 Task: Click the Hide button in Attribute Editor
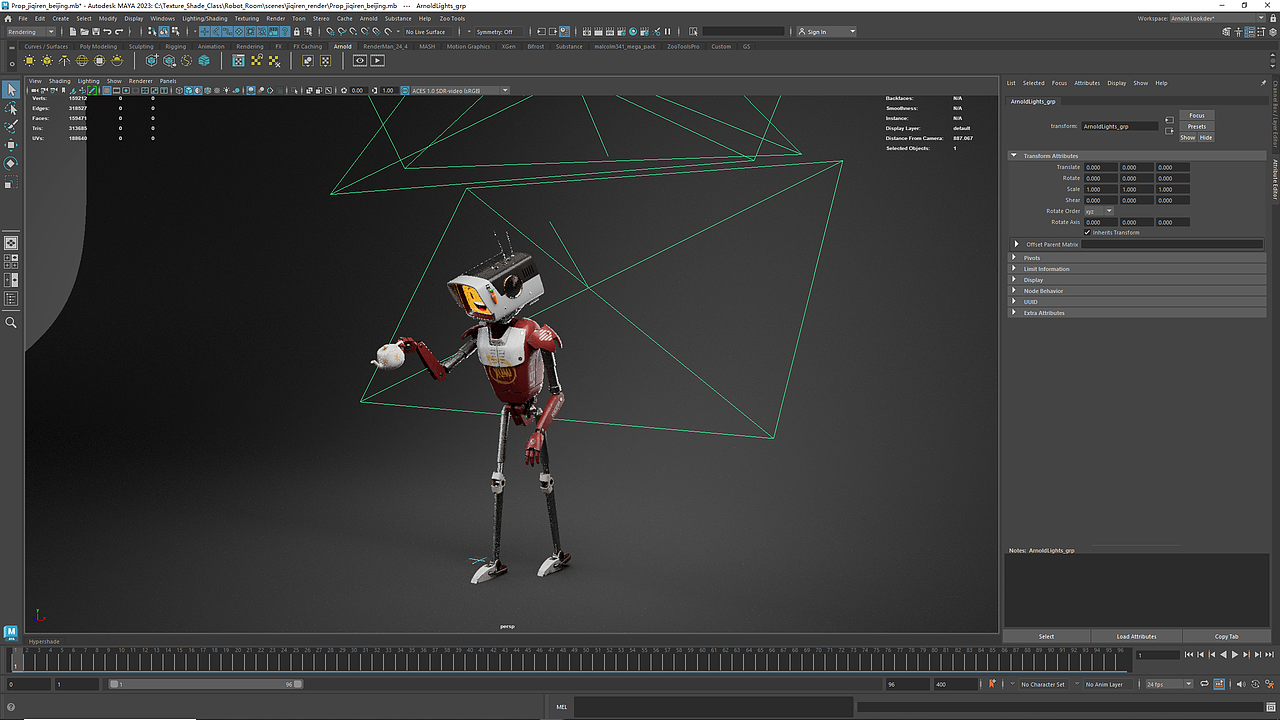coord(1206,138)
